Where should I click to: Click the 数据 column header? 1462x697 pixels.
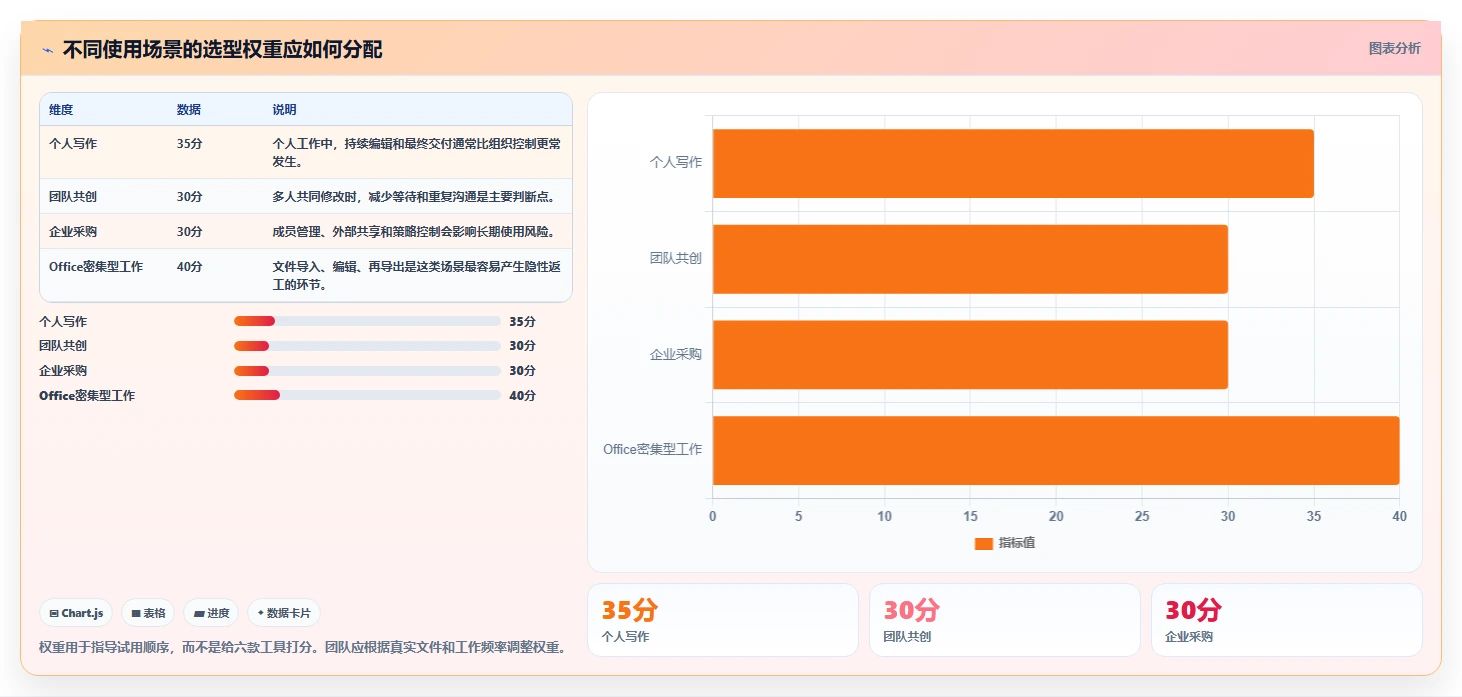189,110
